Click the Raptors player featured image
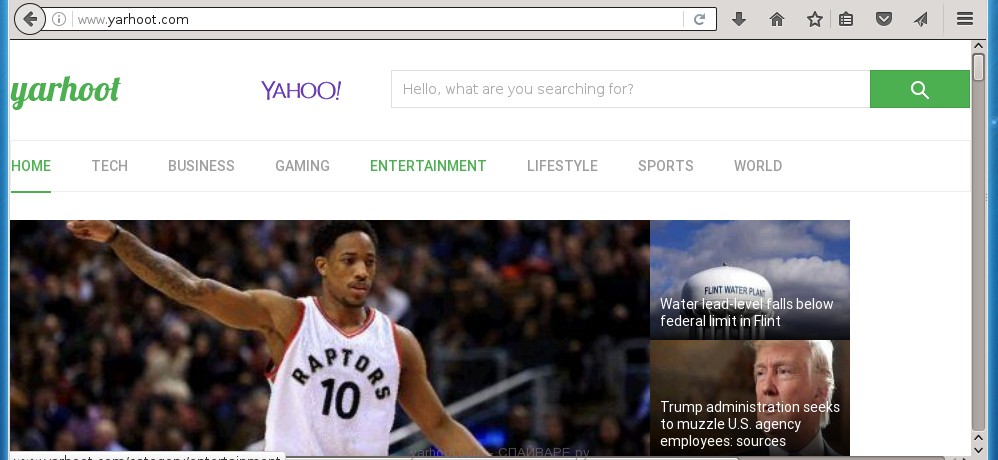Image resolution: width=998 pixels, height=460 pixels. (329, 338)
